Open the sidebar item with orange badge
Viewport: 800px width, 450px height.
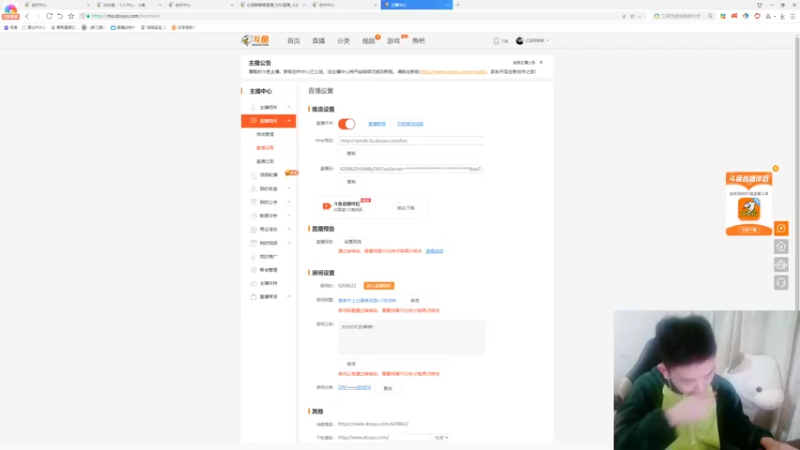pos(268,175)
